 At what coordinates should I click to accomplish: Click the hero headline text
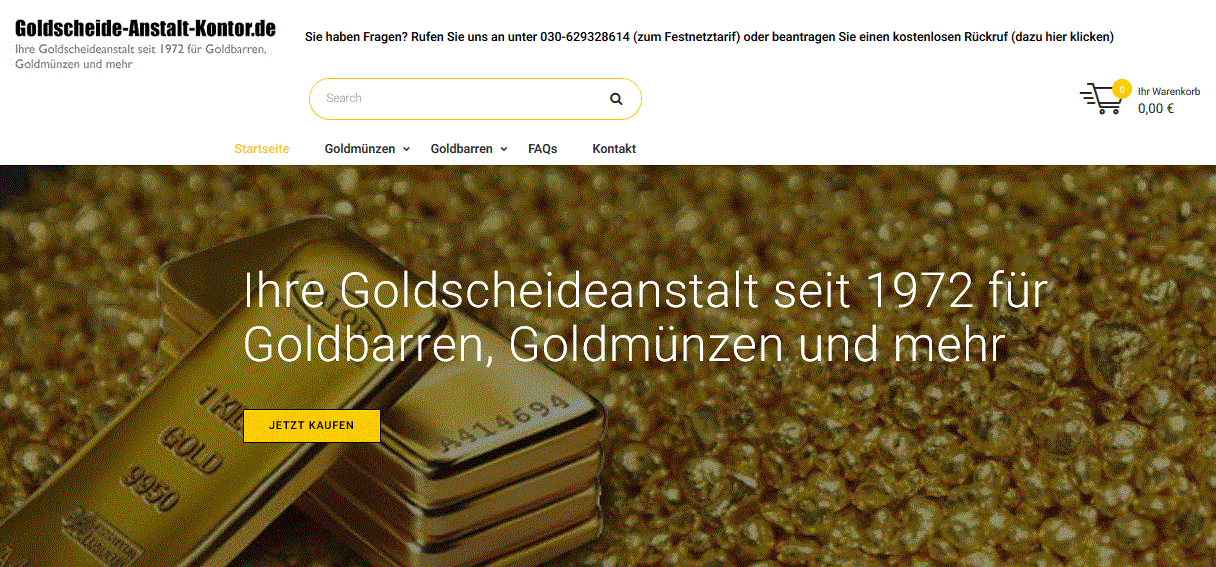coord(645,318)
